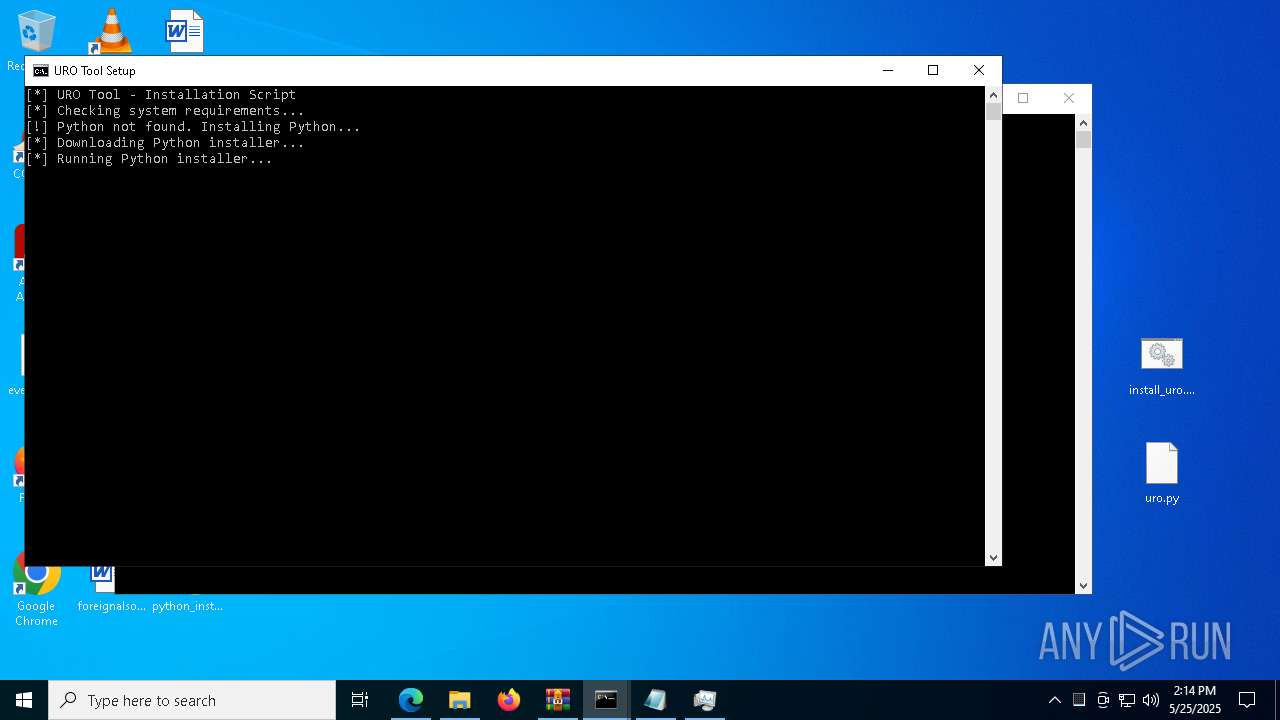Open the clock and date flyout
1280x720 pixels.
pyautogui.click(x=1195, y=700)
